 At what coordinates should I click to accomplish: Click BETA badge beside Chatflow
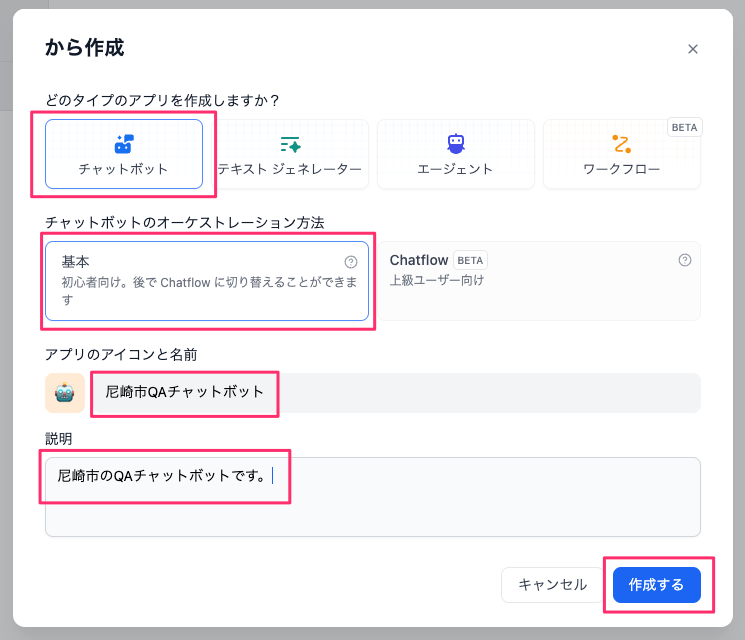tap(470, 260)
